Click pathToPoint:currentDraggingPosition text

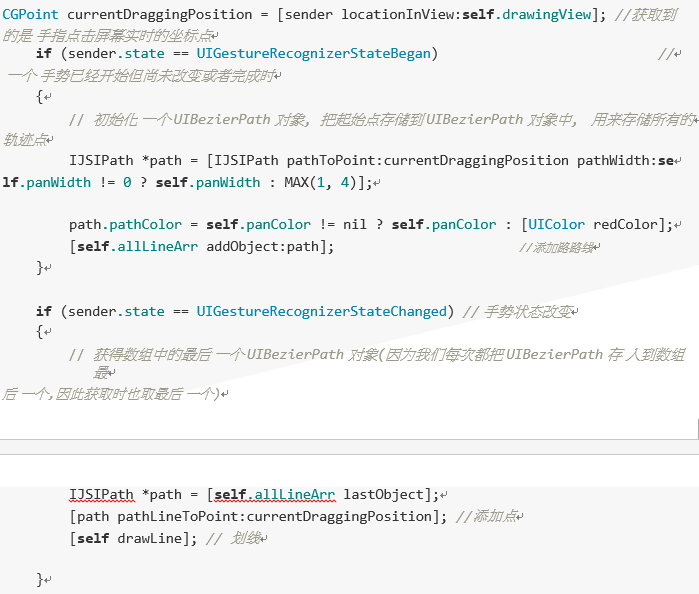(x=428, y=161)
